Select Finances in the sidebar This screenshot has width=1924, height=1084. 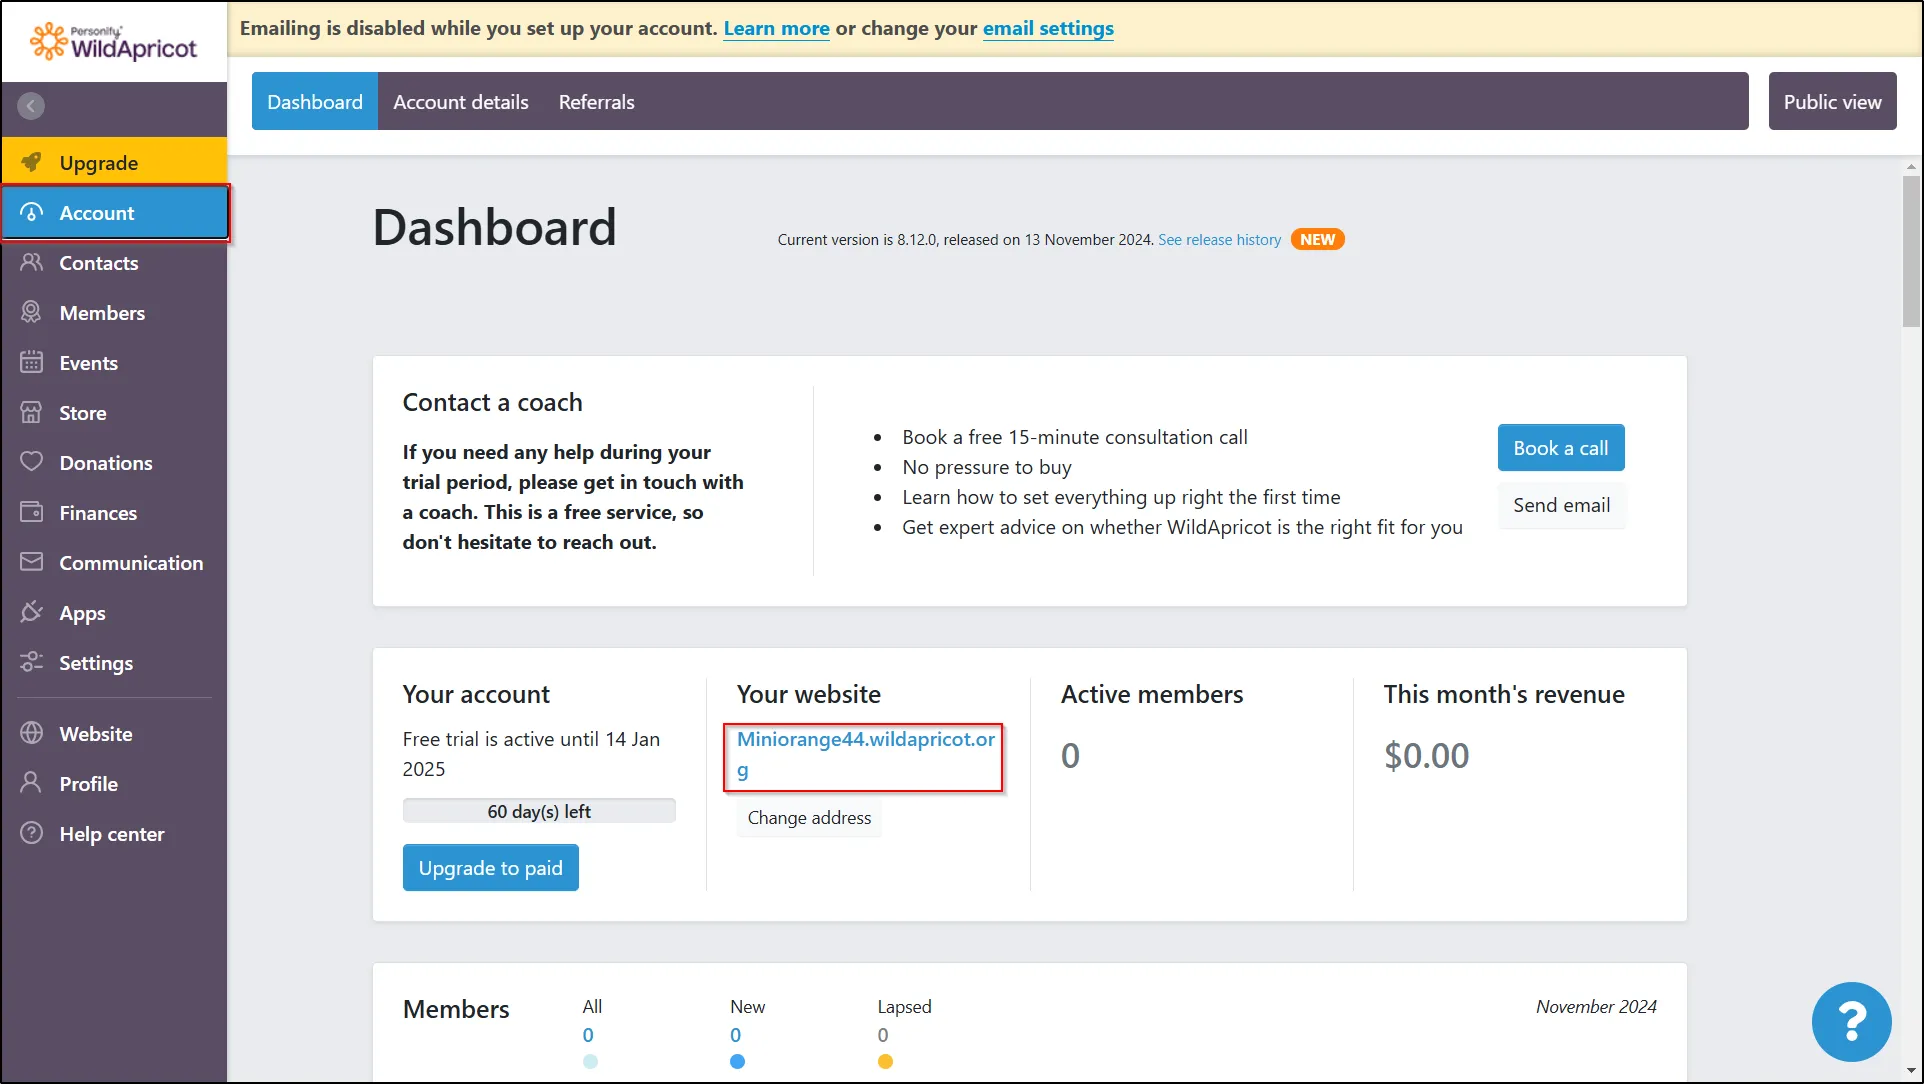[97, 512]
